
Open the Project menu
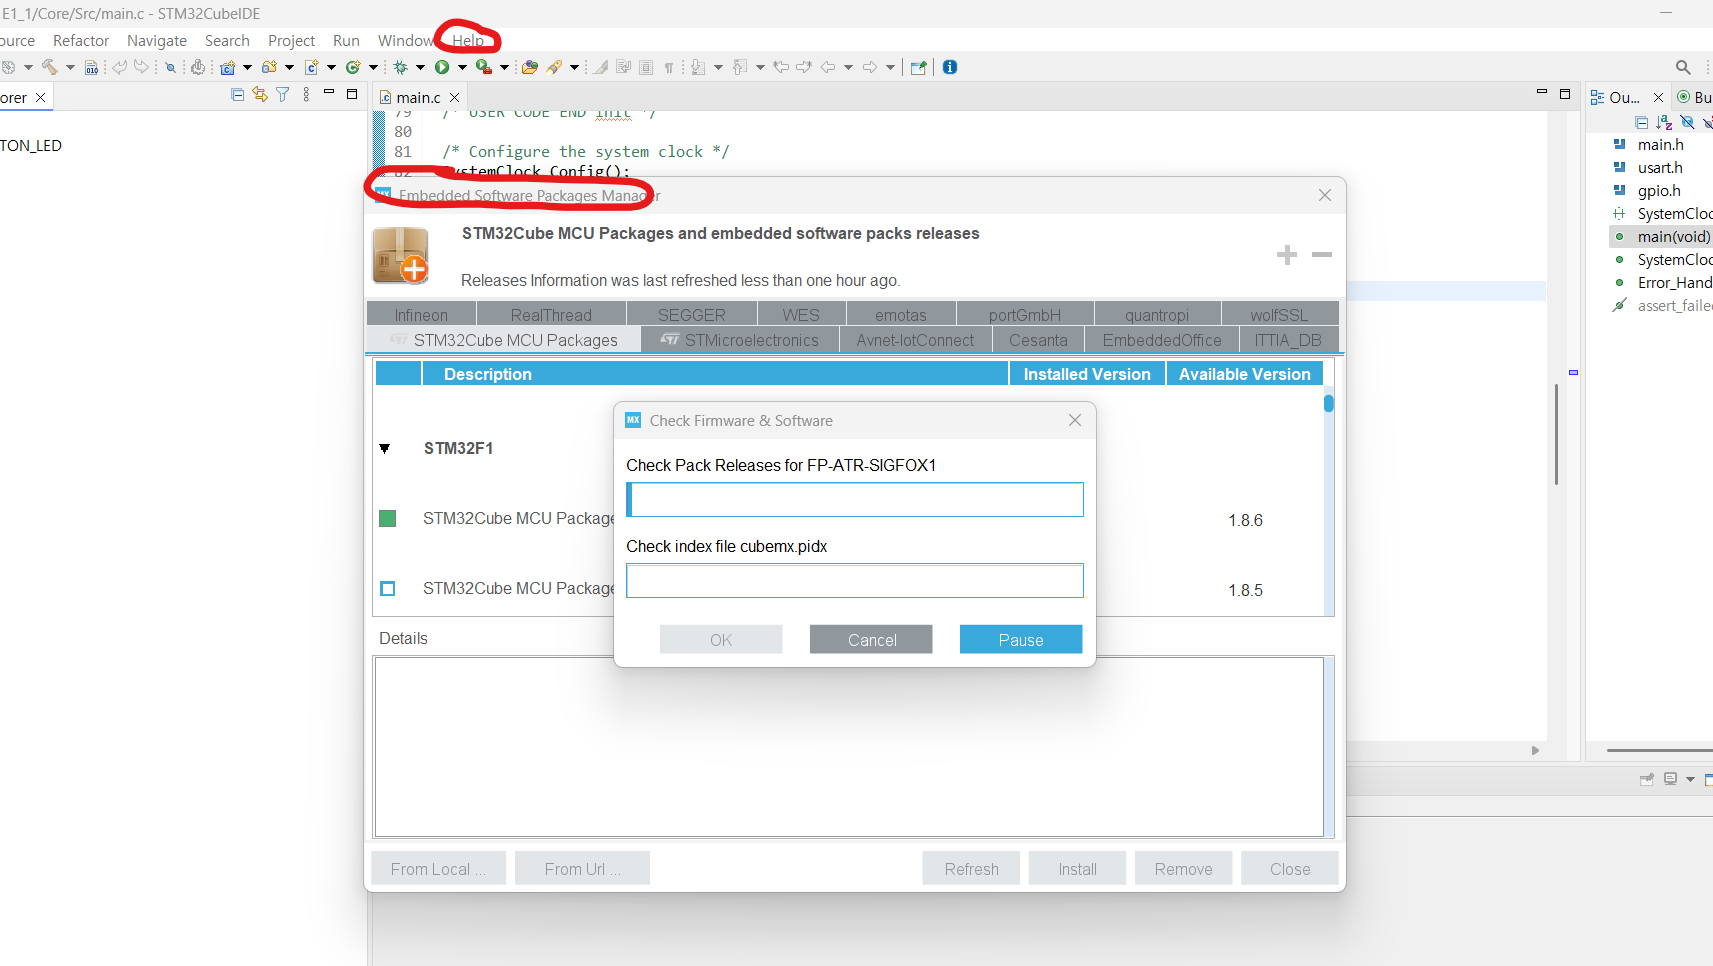(x=291, y=41)
